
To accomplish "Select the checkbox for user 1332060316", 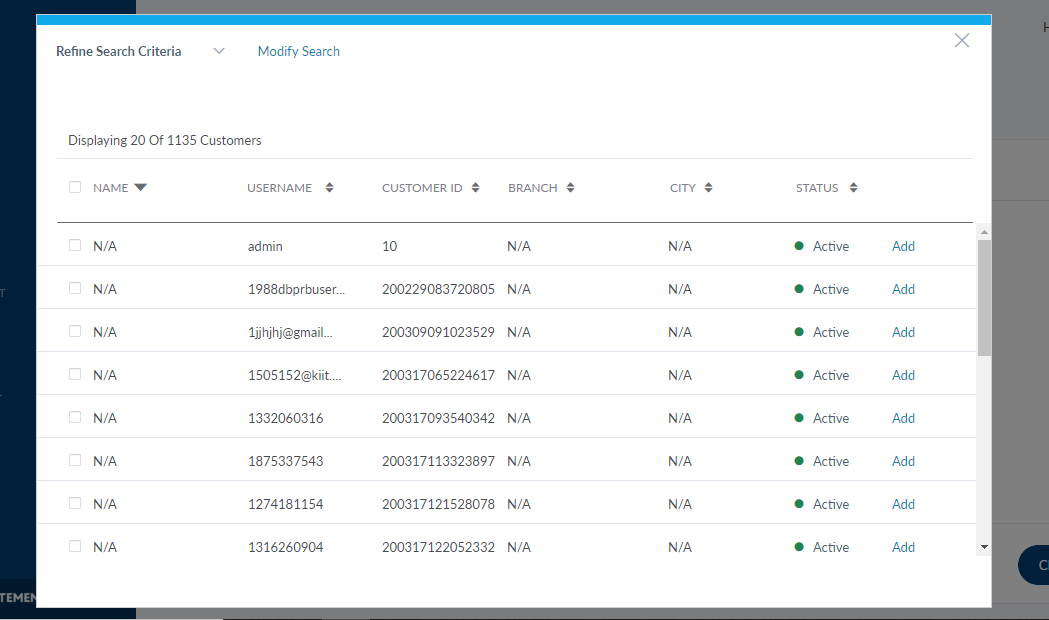I will pos(75,417).
